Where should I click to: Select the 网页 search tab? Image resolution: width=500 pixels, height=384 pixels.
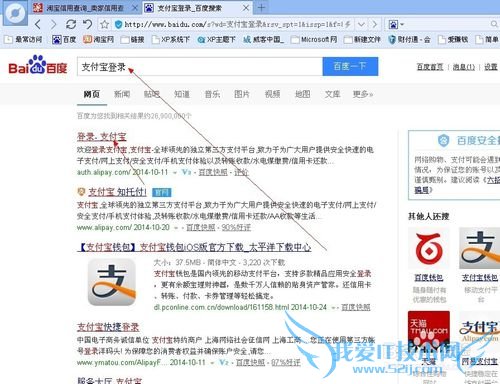coord(92,94)
